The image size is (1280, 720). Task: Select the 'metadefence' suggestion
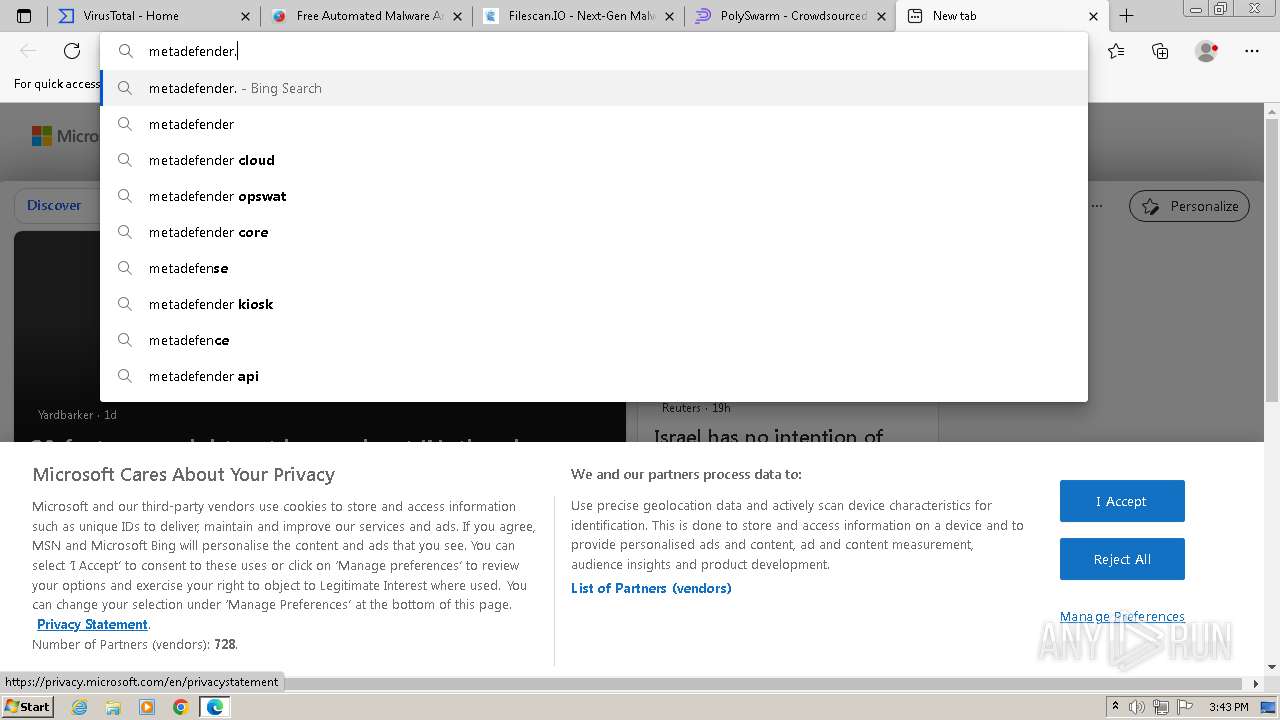(x=594, y=340)
